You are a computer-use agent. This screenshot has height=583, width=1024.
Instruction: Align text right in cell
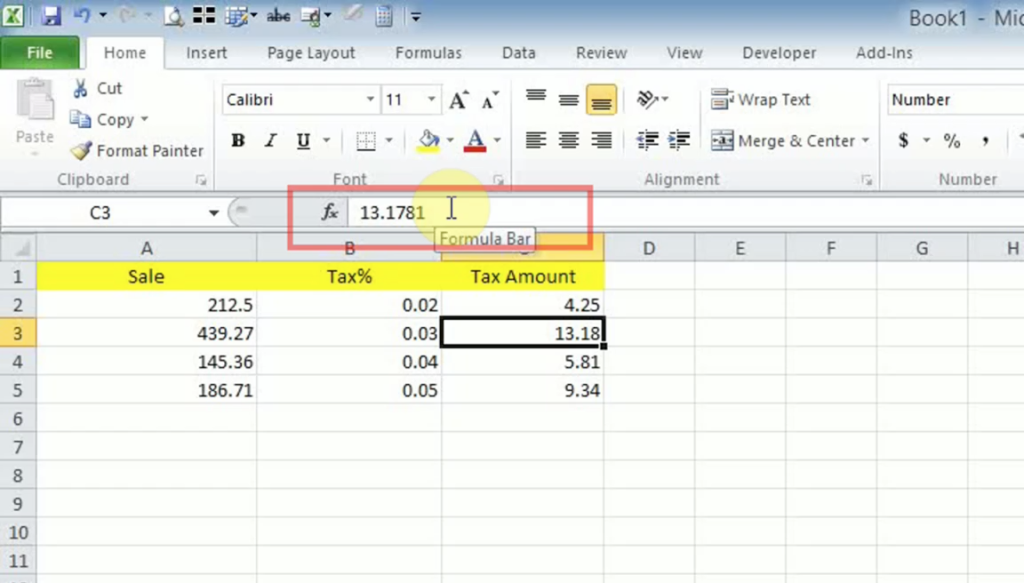coord(601,140)
